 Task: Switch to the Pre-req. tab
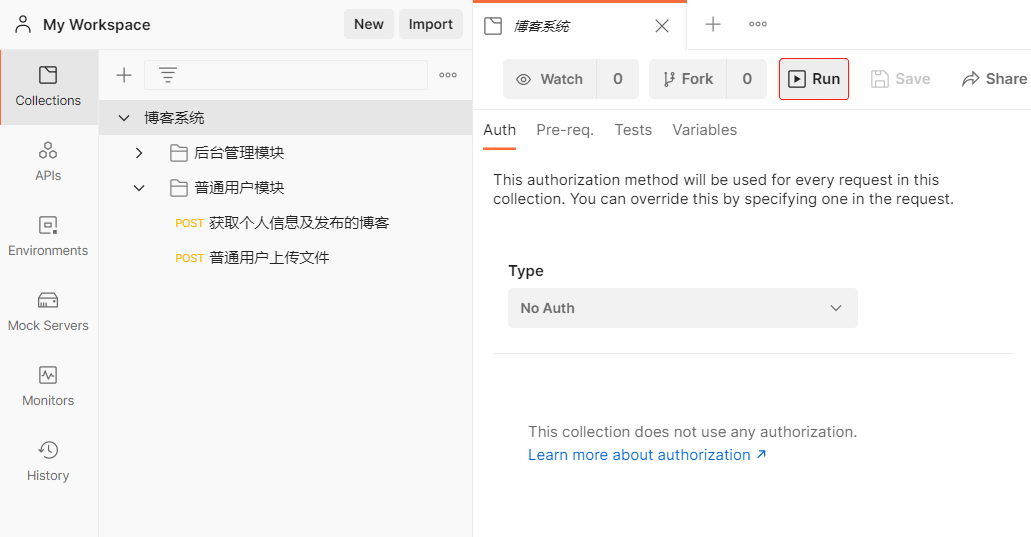pyautogui.click(x=565, y=130)
